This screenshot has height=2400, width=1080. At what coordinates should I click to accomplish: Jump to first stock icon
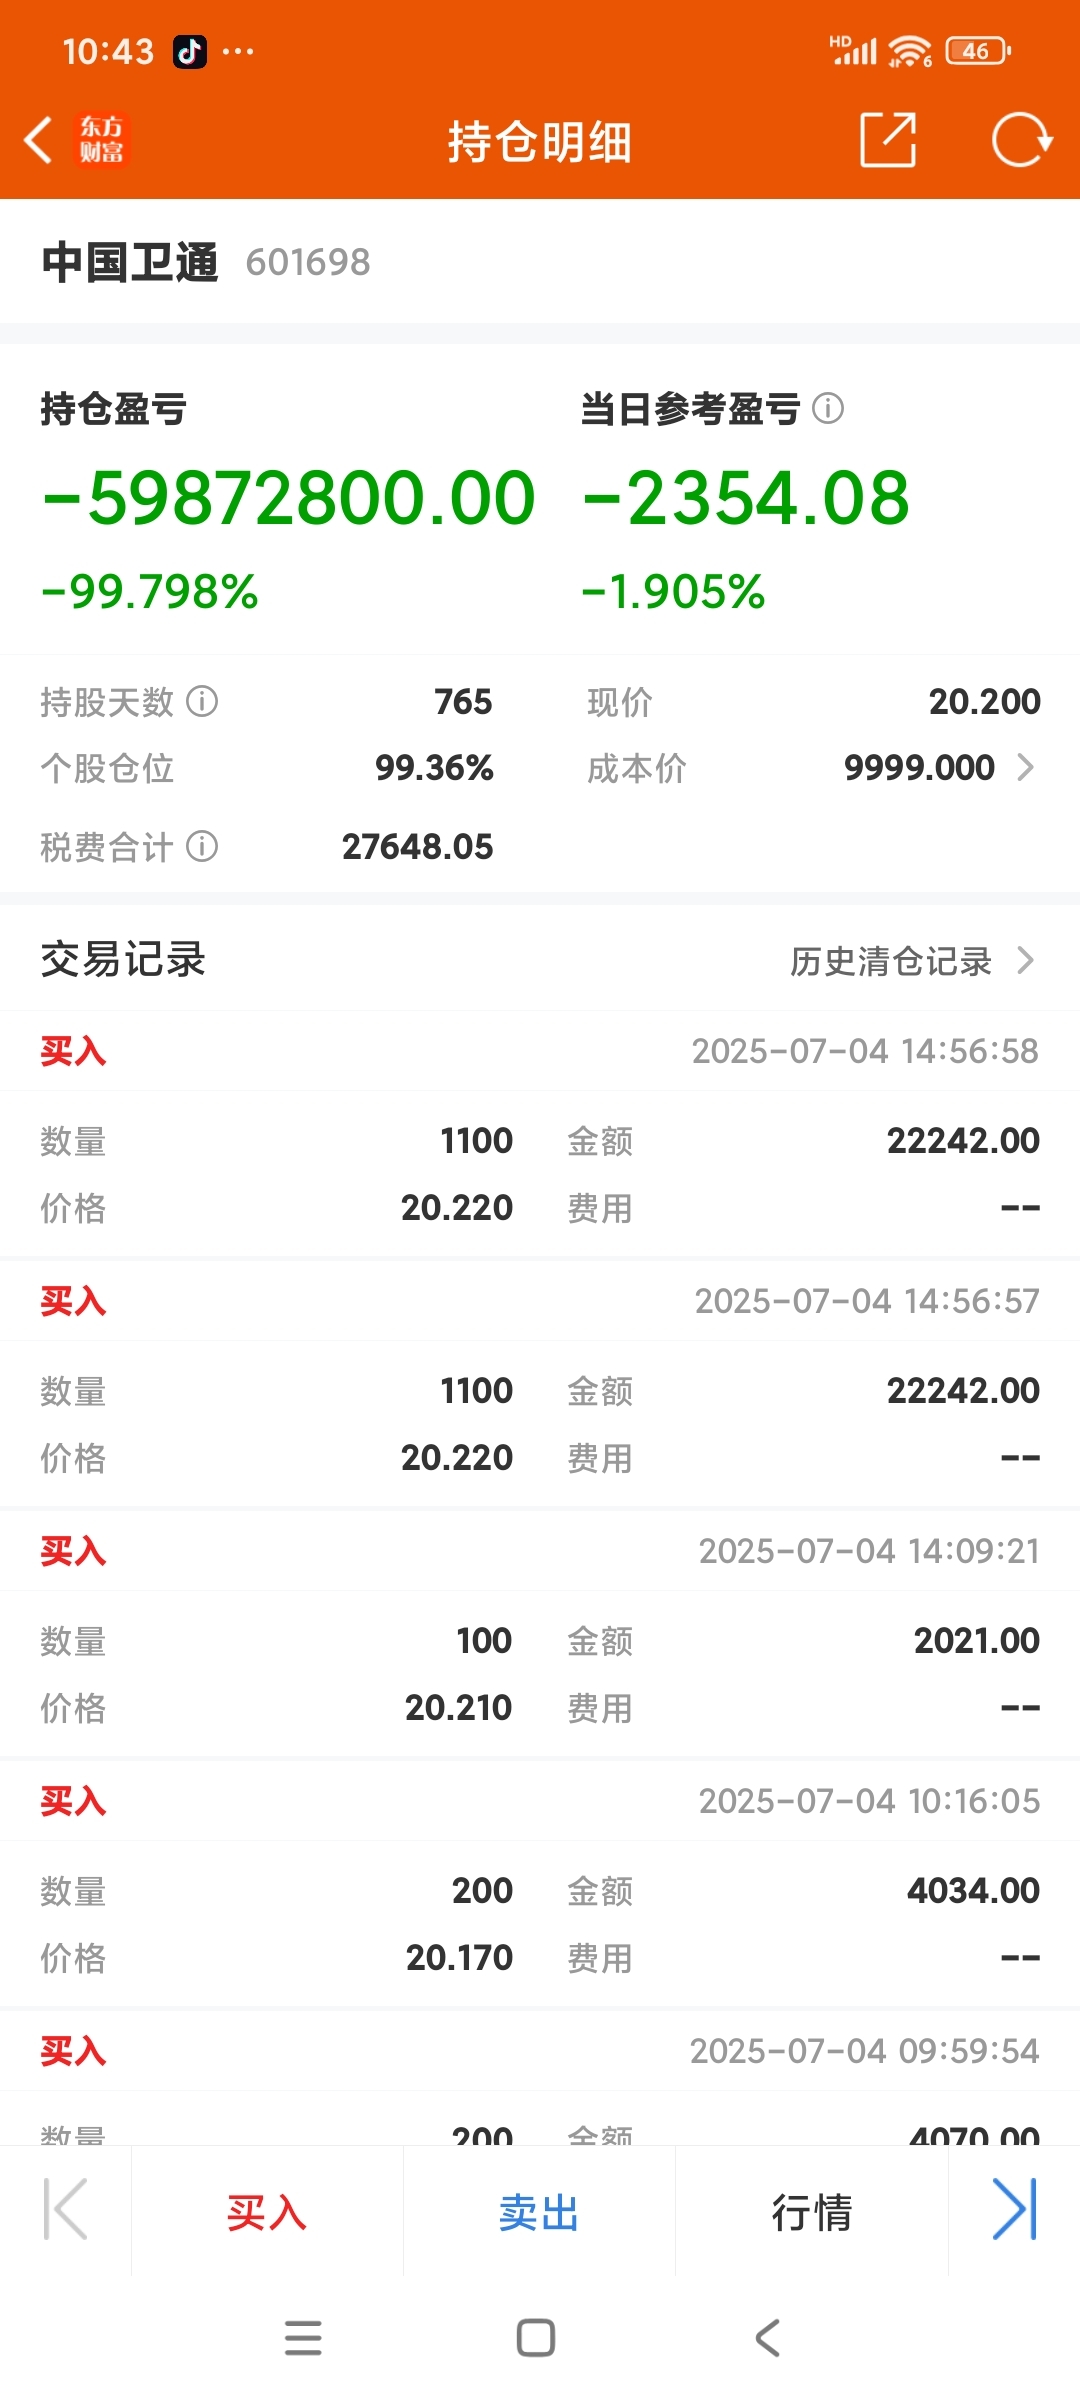(66, 2210)
